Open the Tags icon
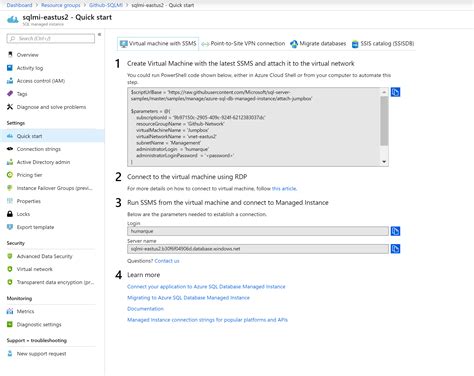 (x=10, y=94)
